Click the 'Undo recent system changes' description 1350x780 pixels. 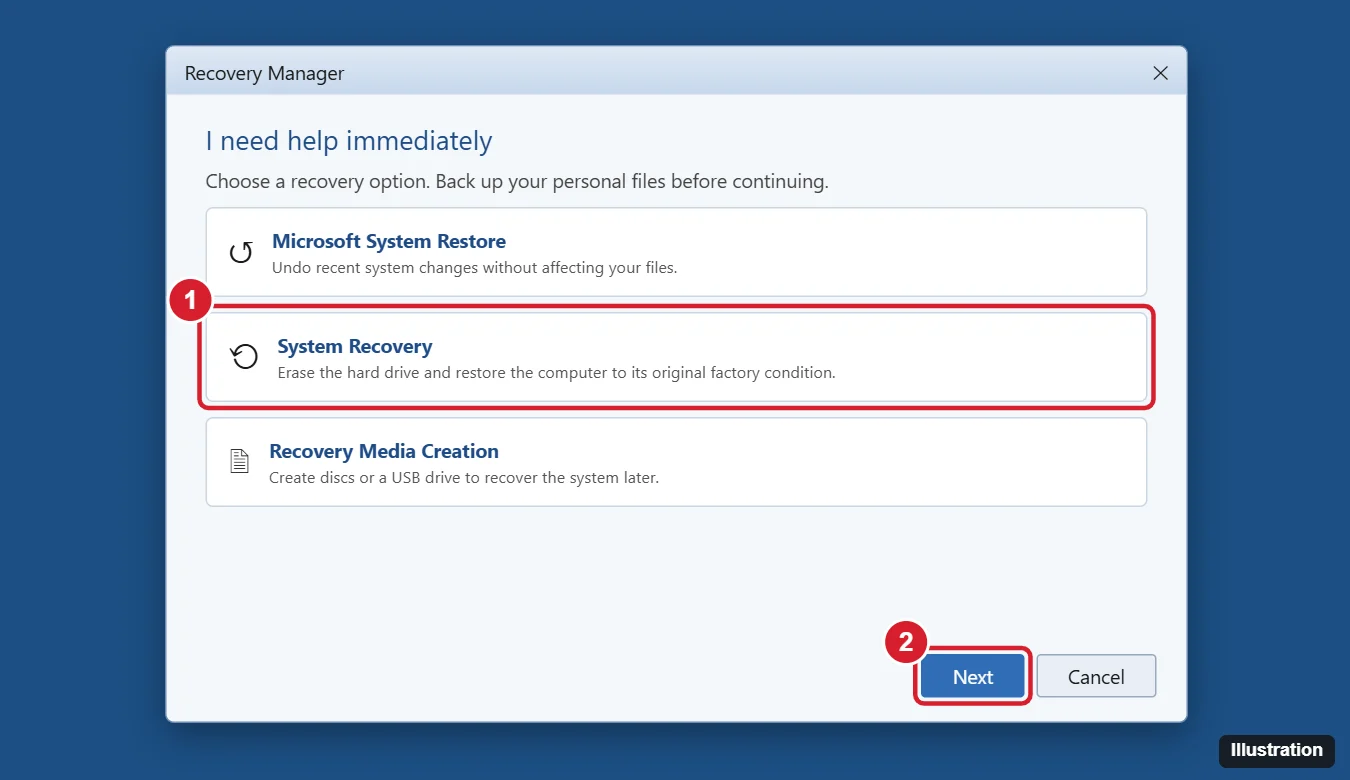point(475,268)
